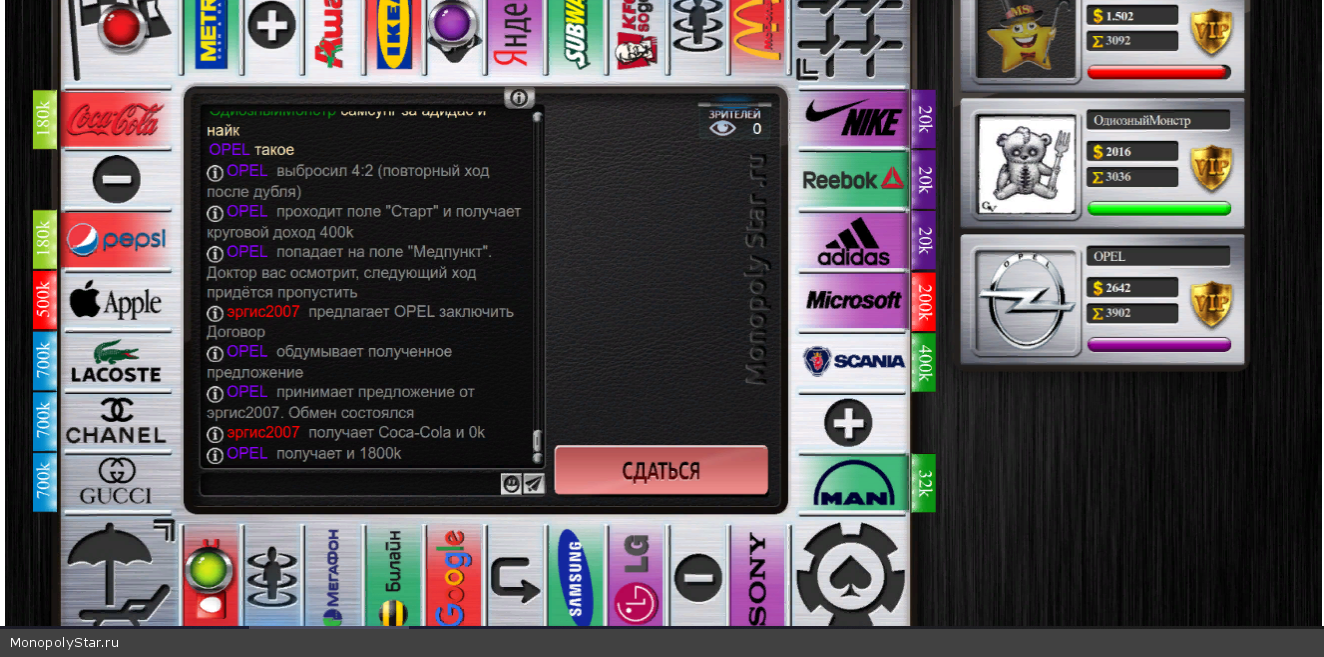
Task: Select the purple player token on the board
Action: coord(454,24)
